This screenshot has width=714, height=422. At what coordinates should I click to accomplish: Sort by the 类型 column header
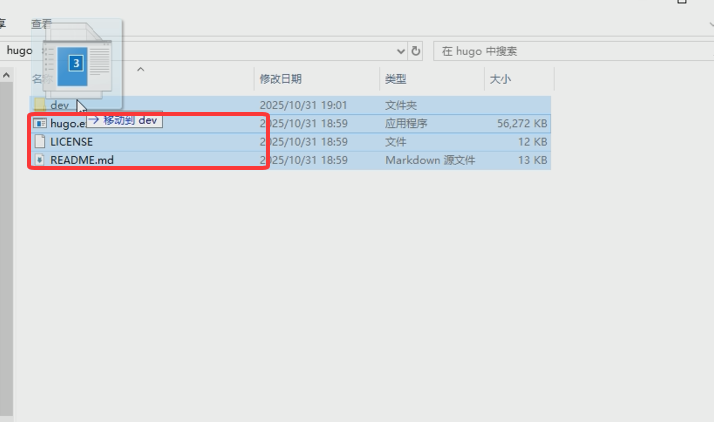pyautogui.click(x=396, y=78)
